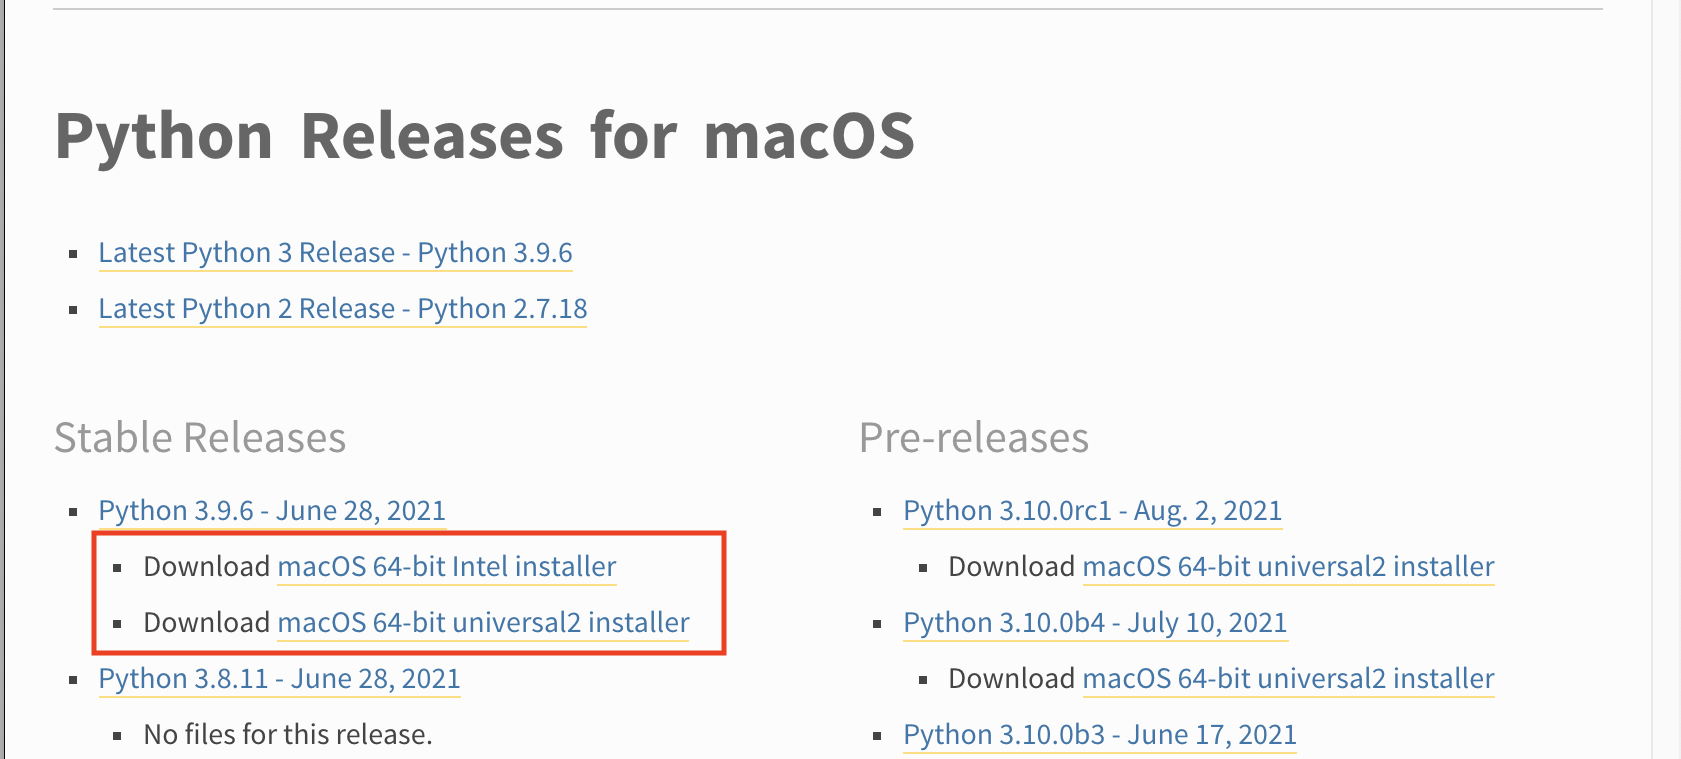
Task: Click the bullet beside Python 3.8.11 entry
Action: pyautogui.click(x=70, y=677)
